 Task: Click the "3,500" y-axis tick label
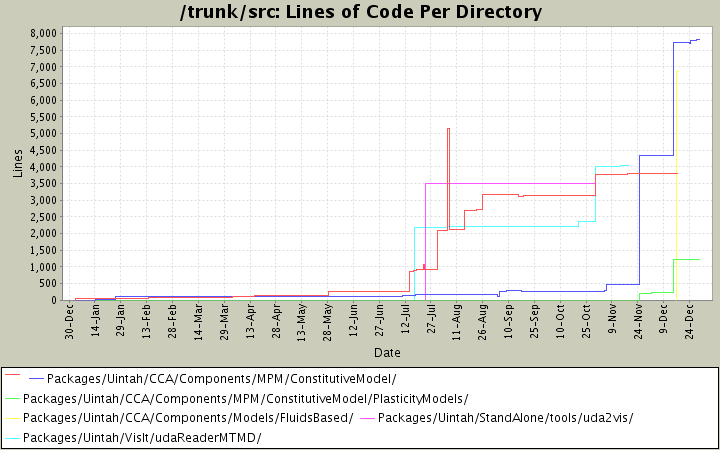(45, 183)
